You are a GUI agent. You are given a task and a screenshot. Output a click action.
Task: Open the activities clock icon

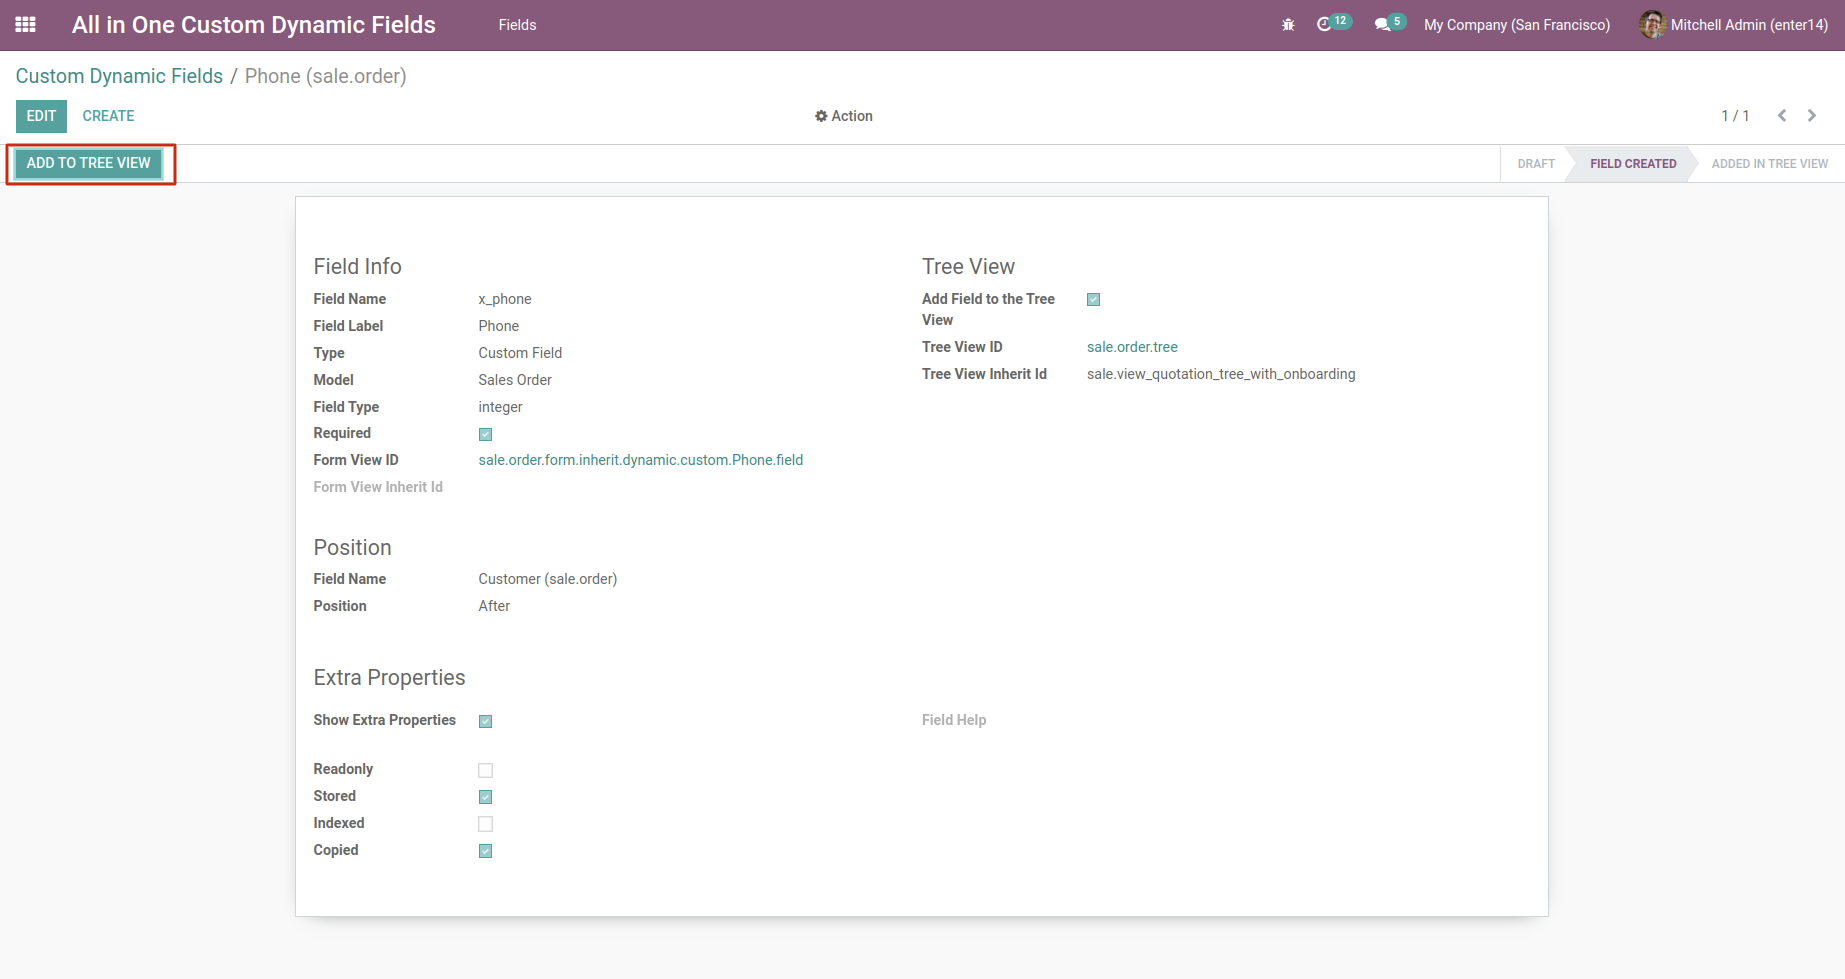click(1324, 24)
